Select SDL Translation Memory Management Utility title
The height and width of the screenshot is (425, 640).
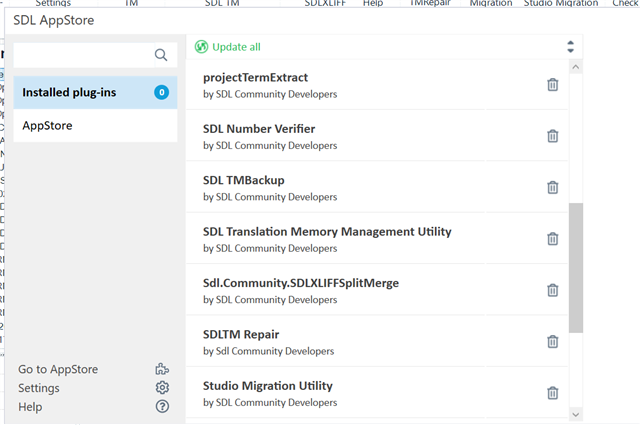click(x=327, y=231)
